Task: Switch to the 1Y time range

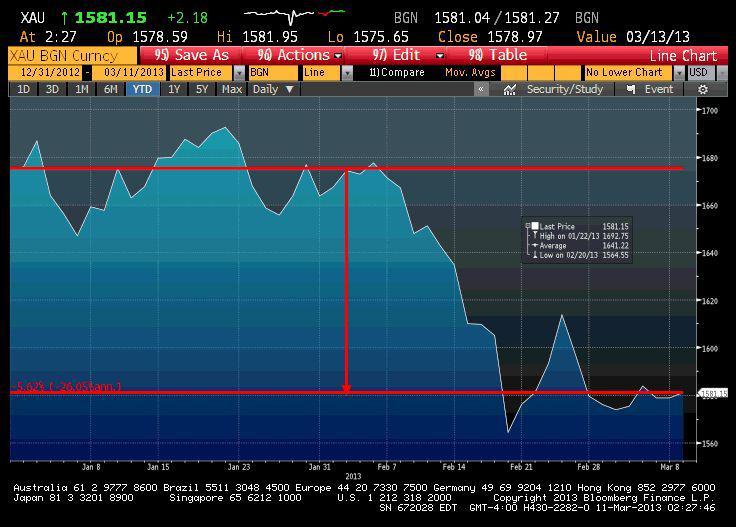Action: (x=175, y=89)
